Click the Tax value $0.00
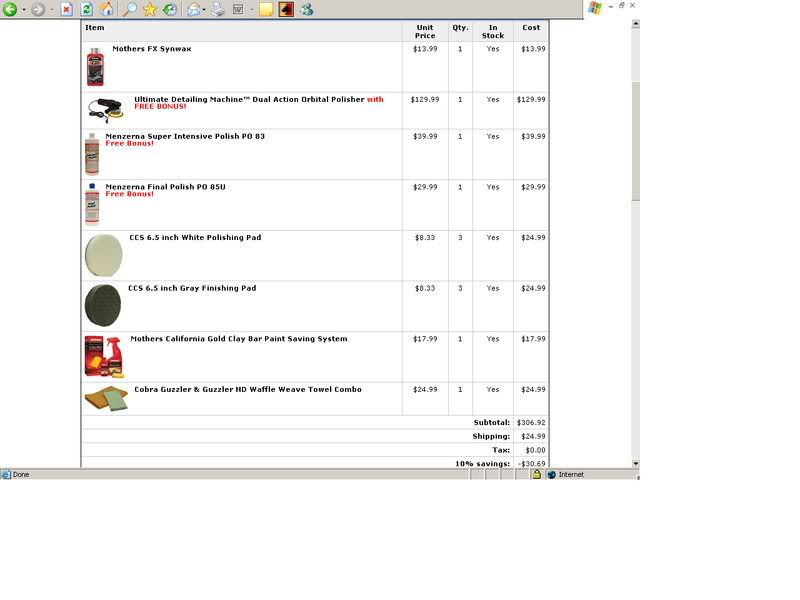This screenshot has width=800, height=600. 535,450
